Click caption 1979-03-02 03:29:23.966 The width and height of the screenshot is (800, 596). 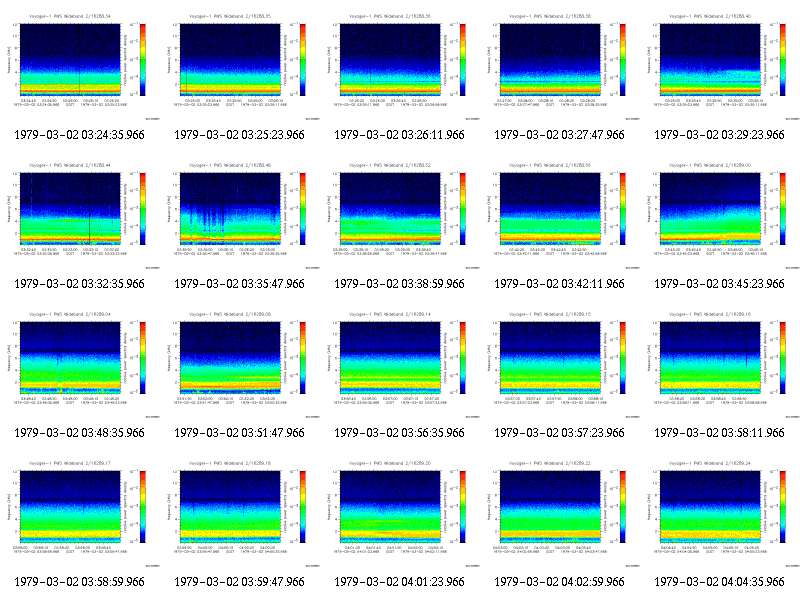pos(719,135)
